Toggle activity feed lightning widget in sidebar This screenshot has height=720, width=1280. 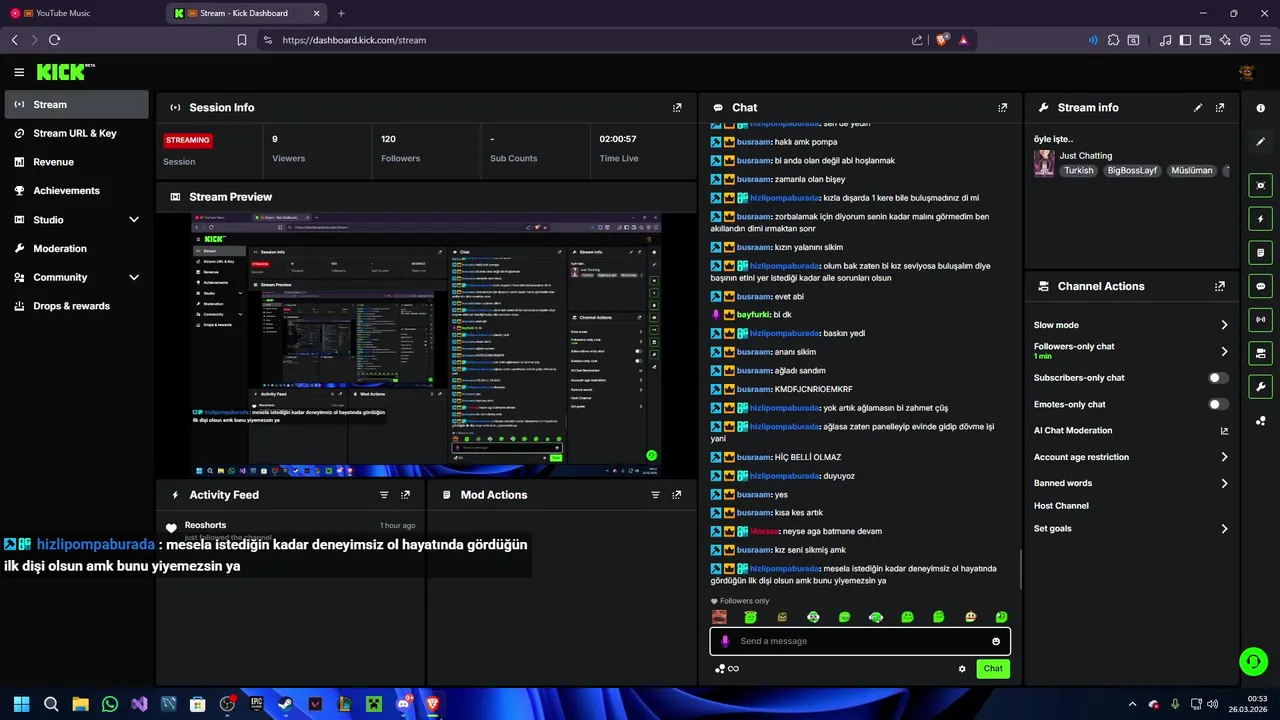click(x=1260, y=219)
